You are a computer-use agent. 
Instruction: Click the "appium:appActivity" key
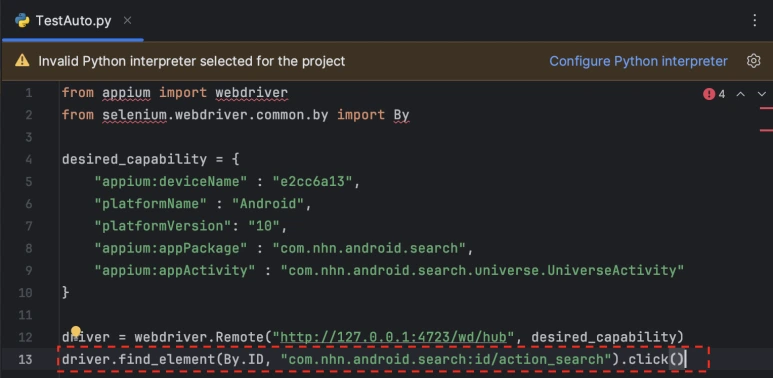[175, 271]
